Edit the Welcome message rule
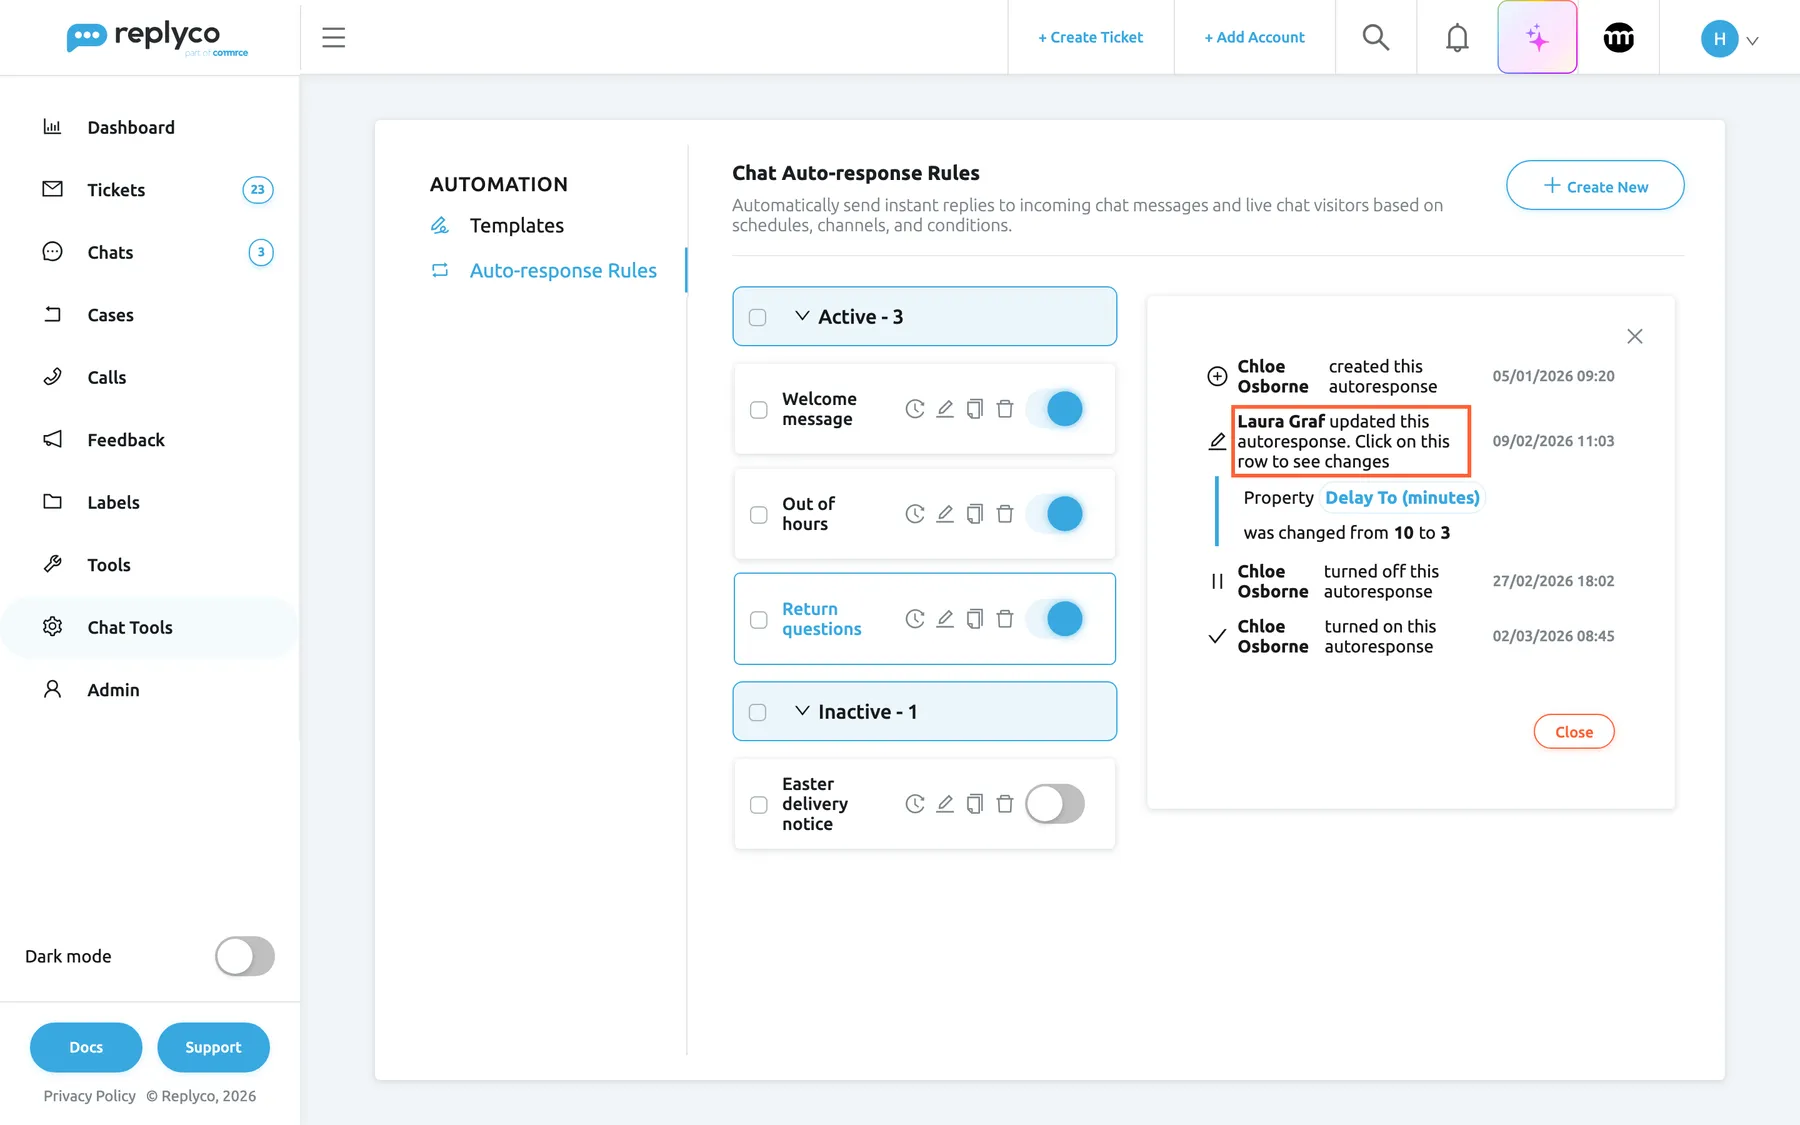 (x=945, y=409)
